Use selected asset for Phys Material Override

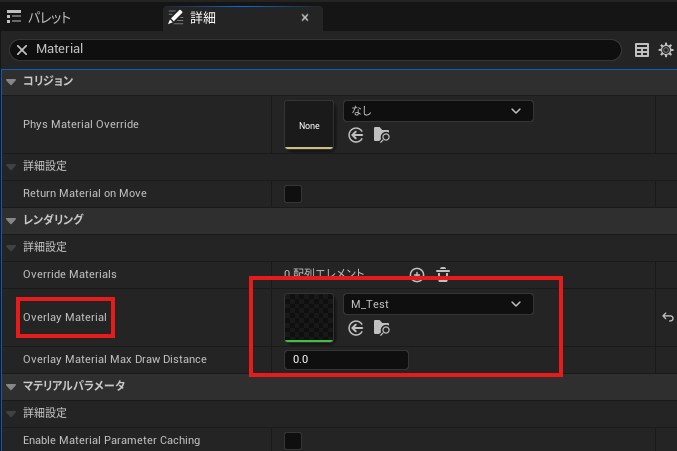tap(355, 134)
